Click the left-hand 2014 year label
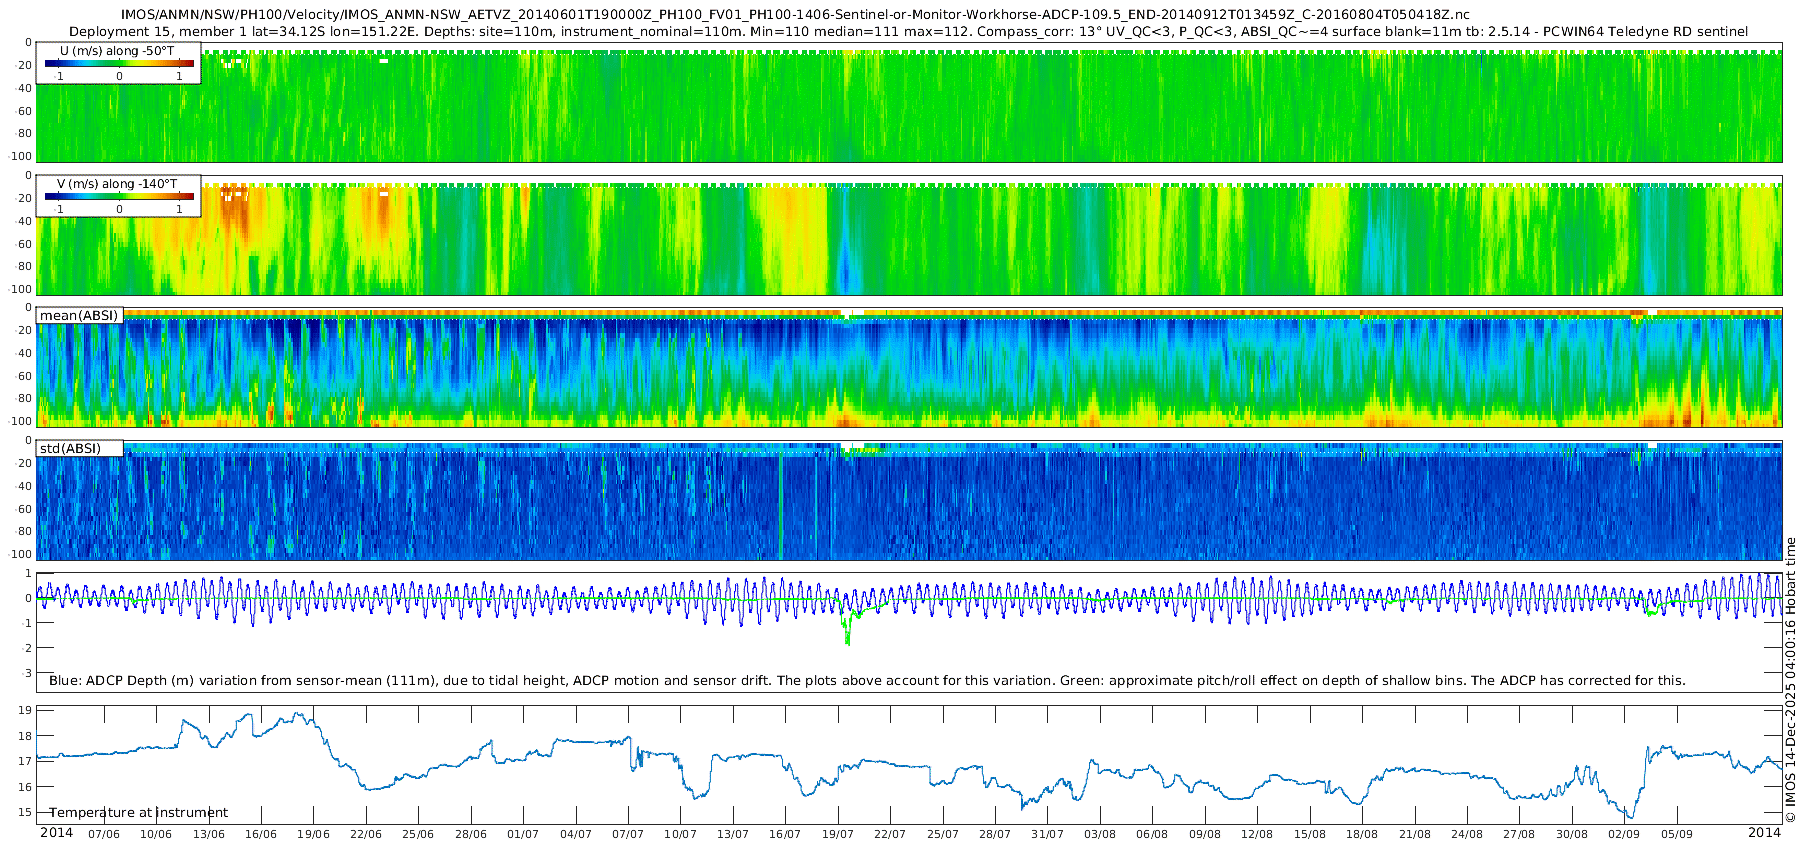 pyautogui.click(x=56, y=832)
